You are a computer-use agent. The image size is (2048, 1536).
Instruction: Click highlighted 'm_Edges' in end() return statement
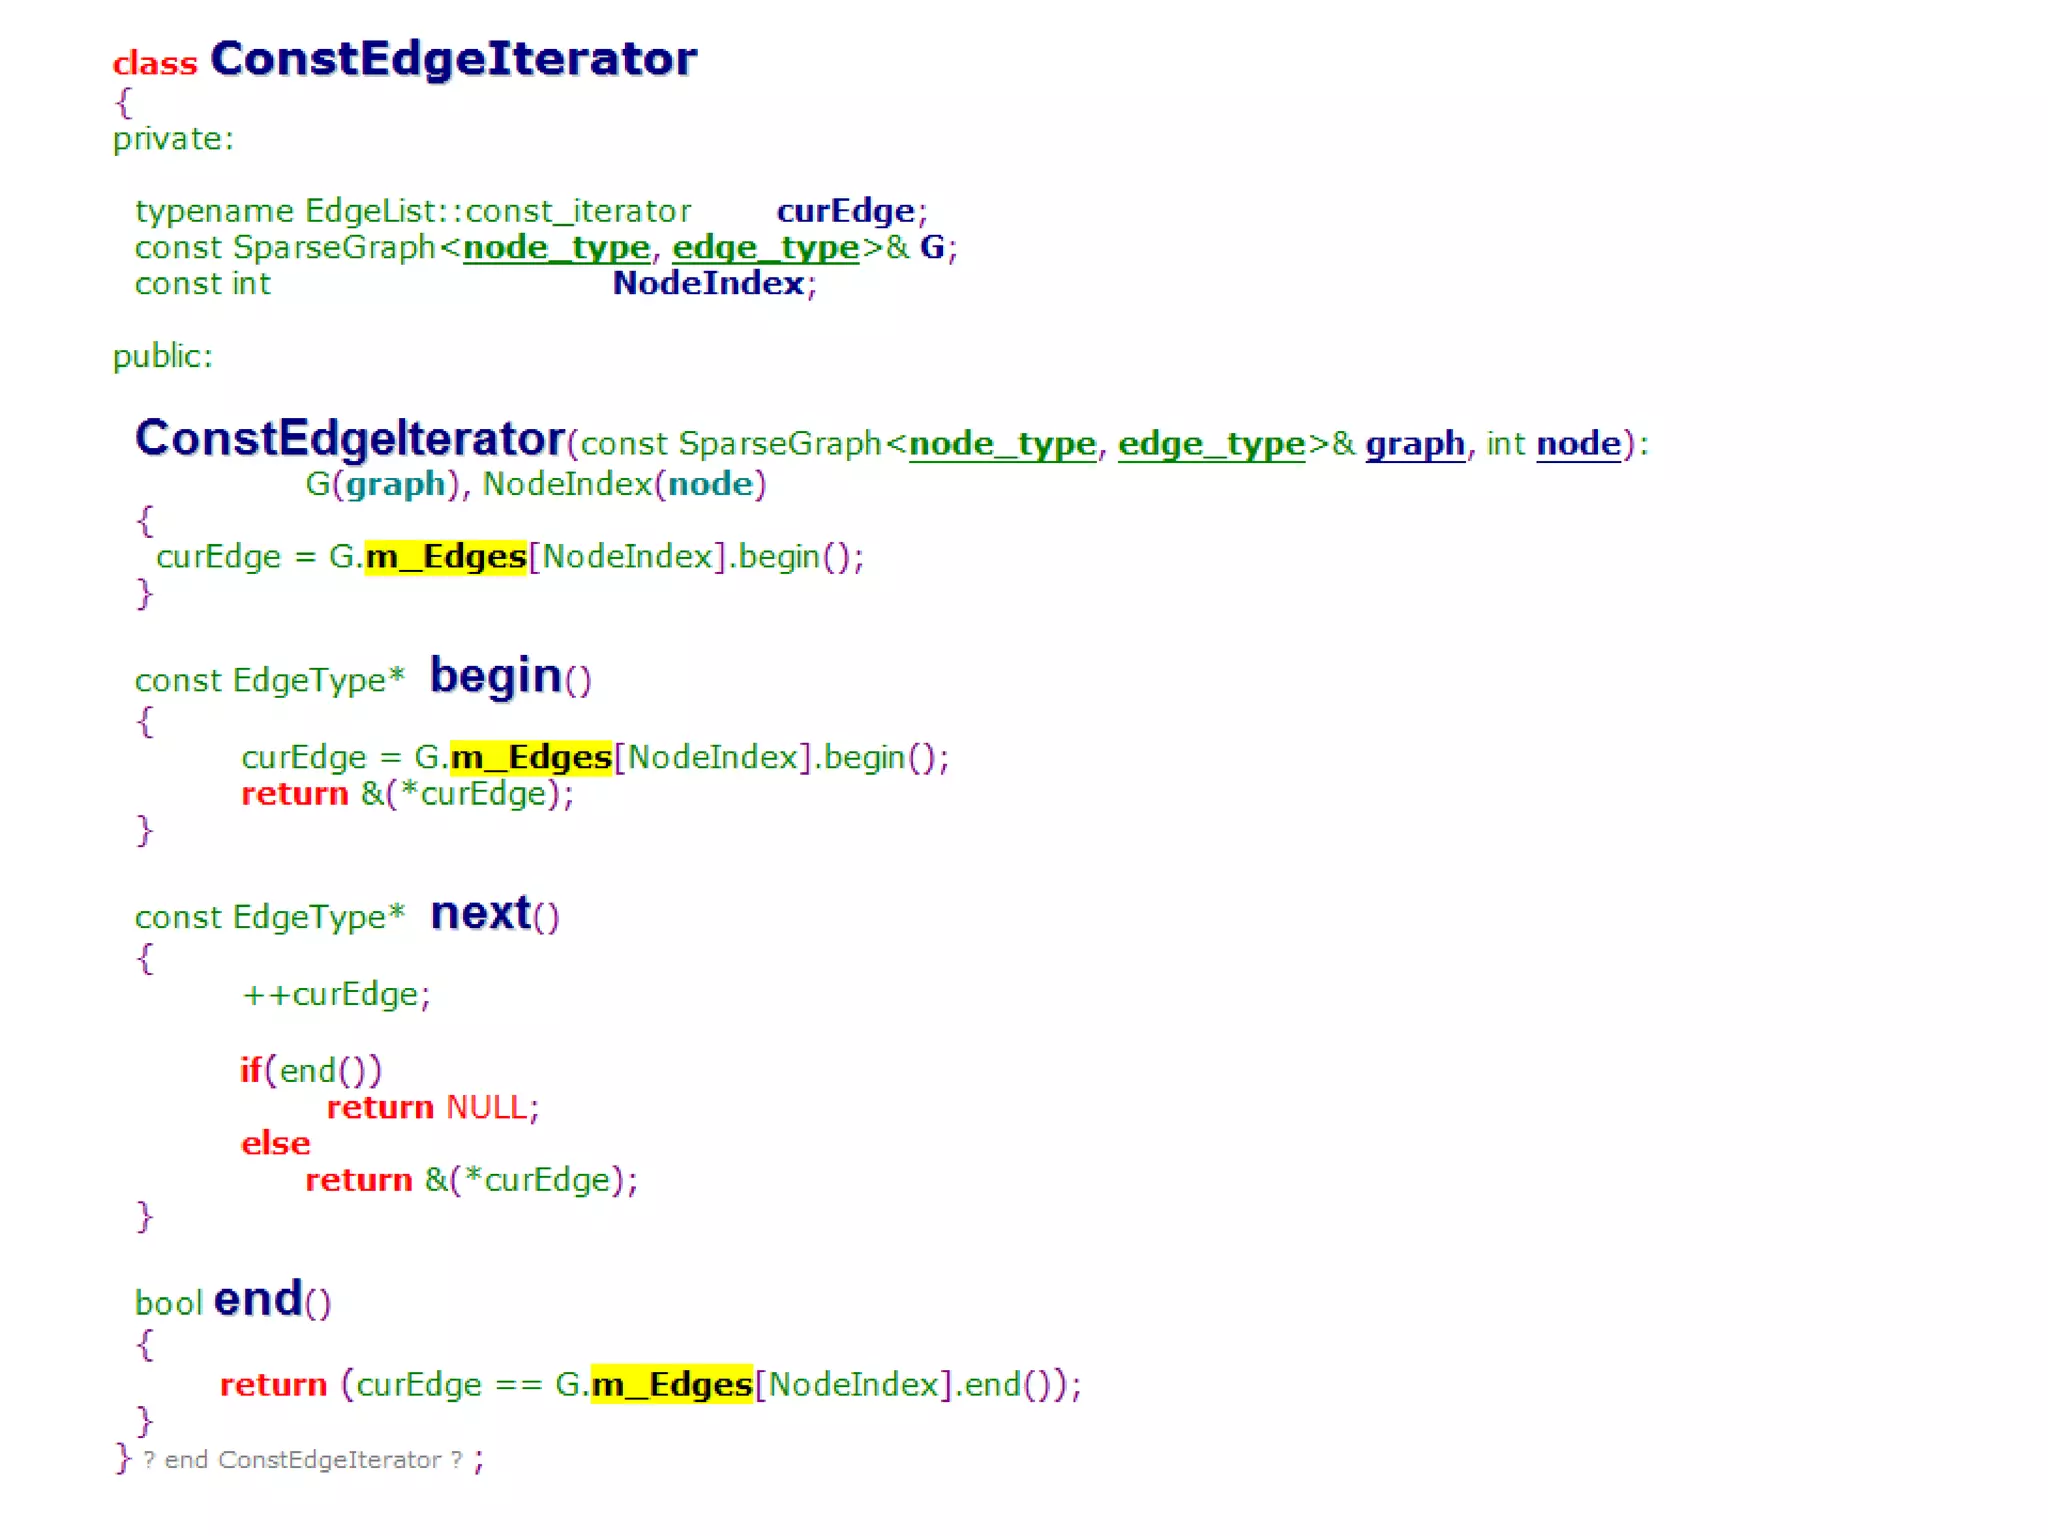coord(671,1384)
